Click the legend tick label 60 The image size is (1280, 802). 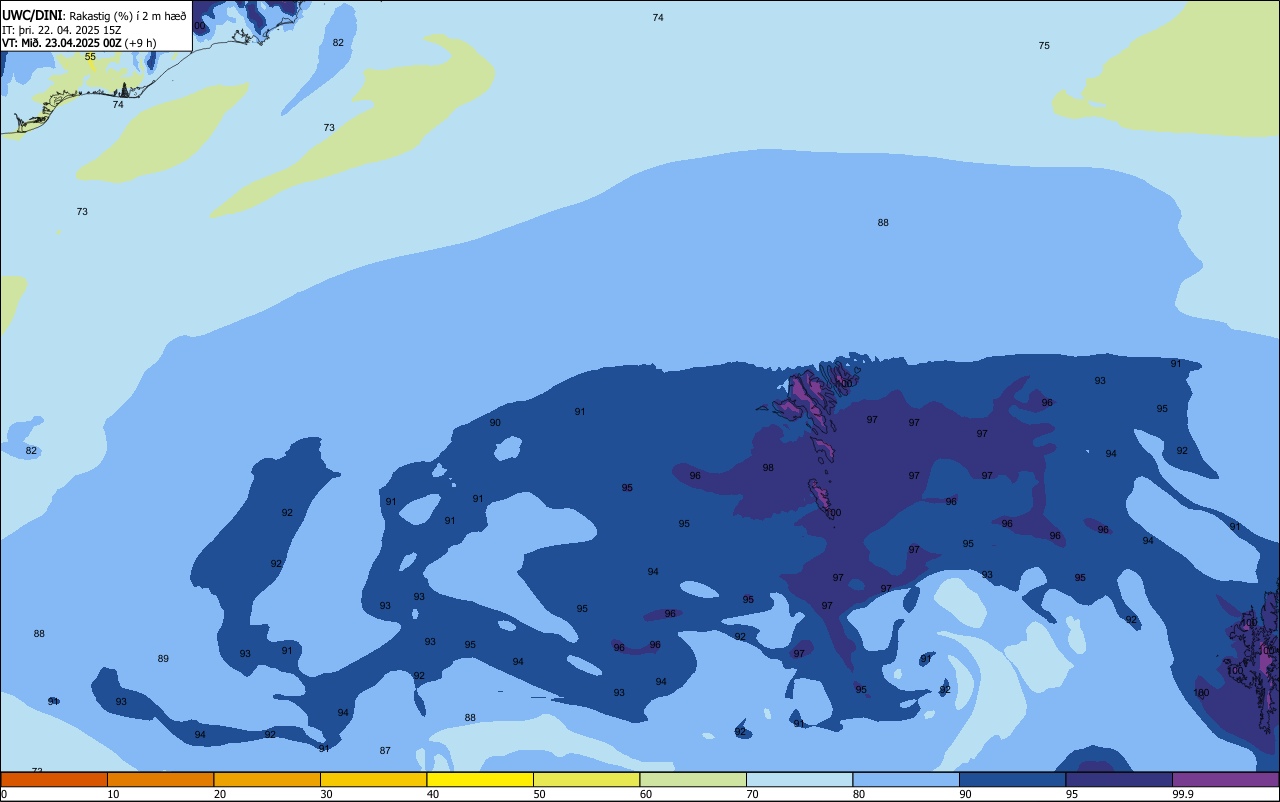coord(646,794)
